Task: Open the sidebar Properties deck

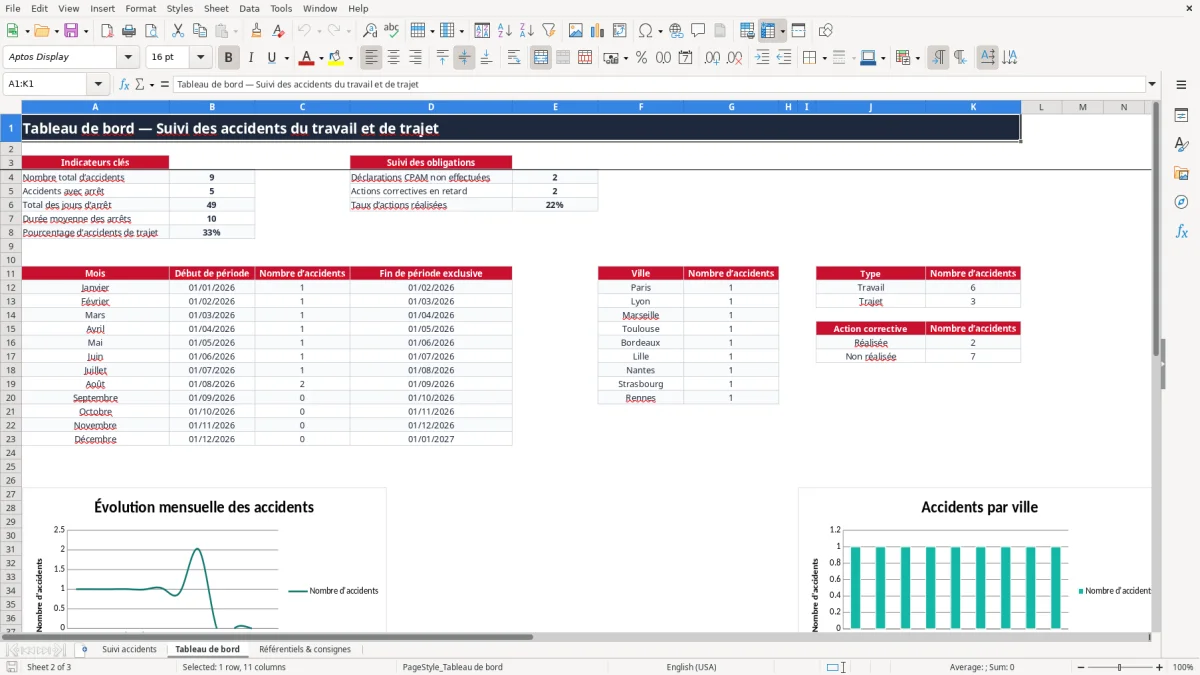Action: [1181, 115]
